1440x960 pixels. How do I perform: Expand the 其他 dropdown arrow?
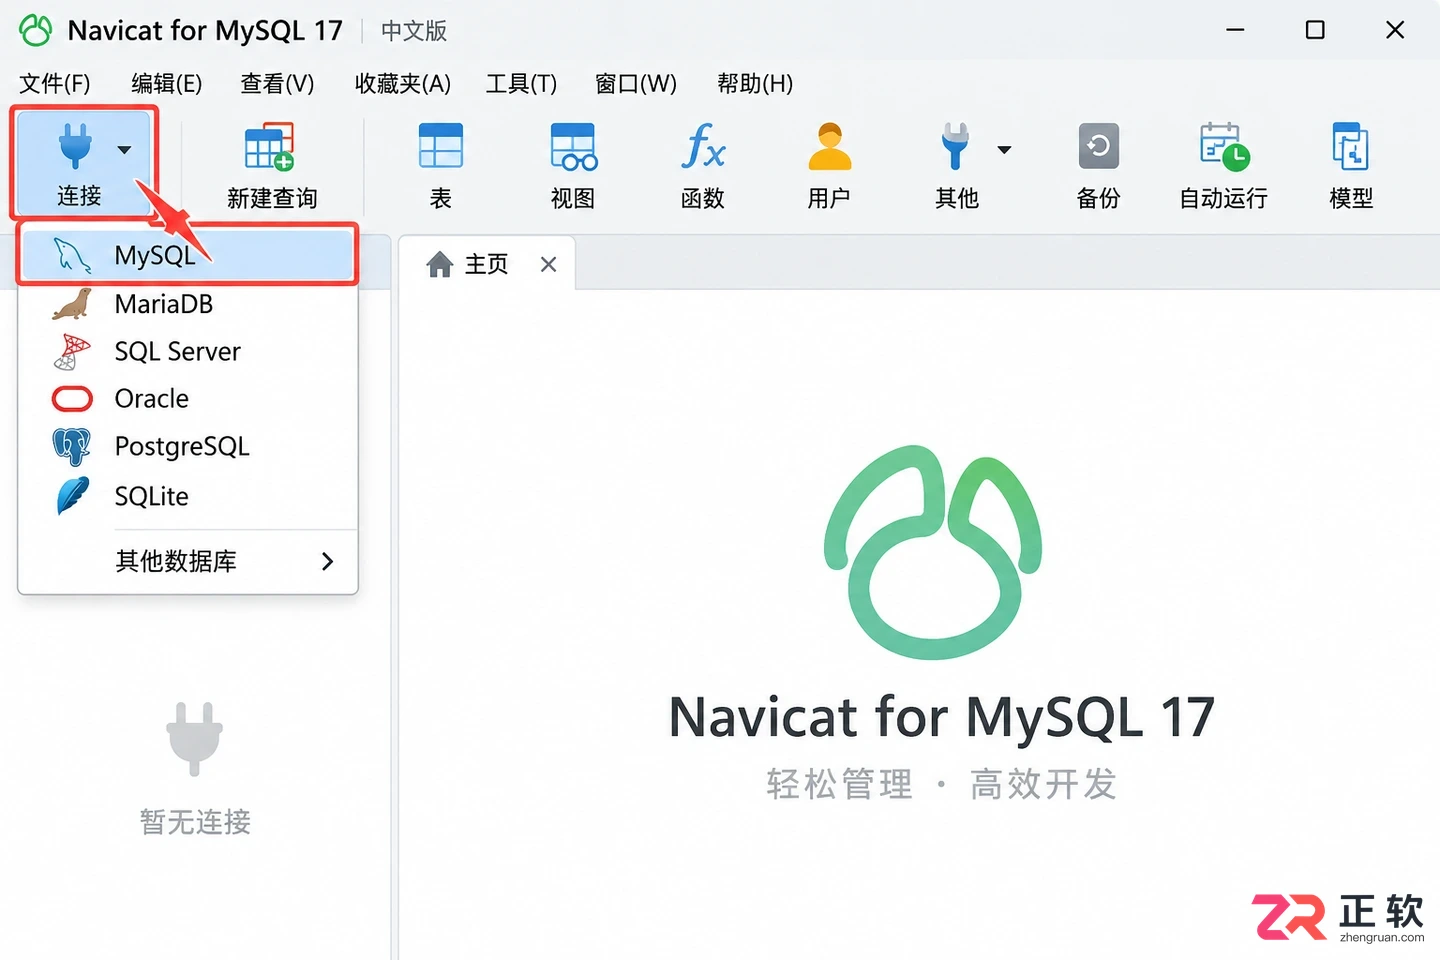[x=1004, y=150]
